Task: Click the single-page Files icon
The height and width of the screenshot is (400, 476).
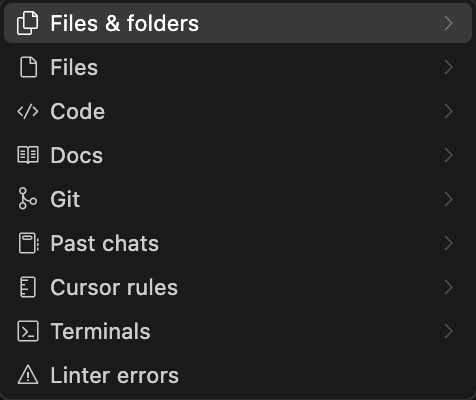Action: 28,67
